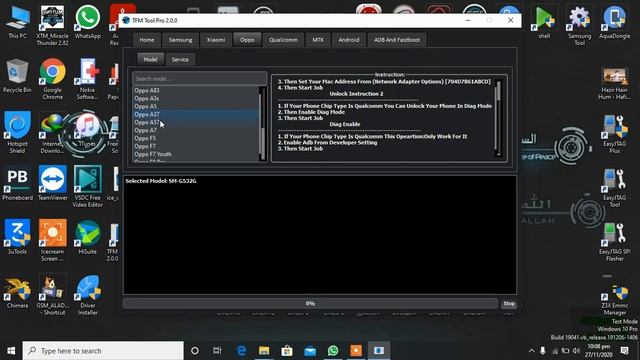640x360 pixels.
Task: Click the Search model input field
Action: tap(199, 78)
